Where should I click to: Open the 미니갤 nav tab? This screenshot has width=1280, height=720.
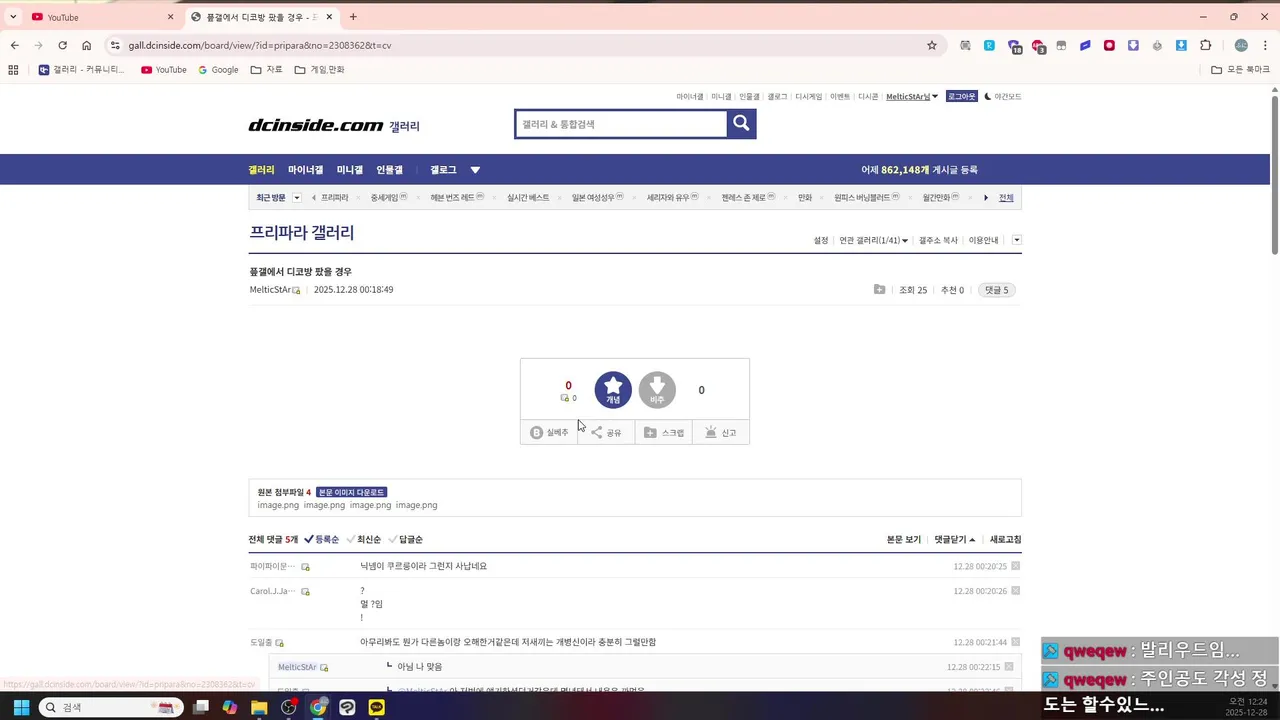[x=349, y=170]
